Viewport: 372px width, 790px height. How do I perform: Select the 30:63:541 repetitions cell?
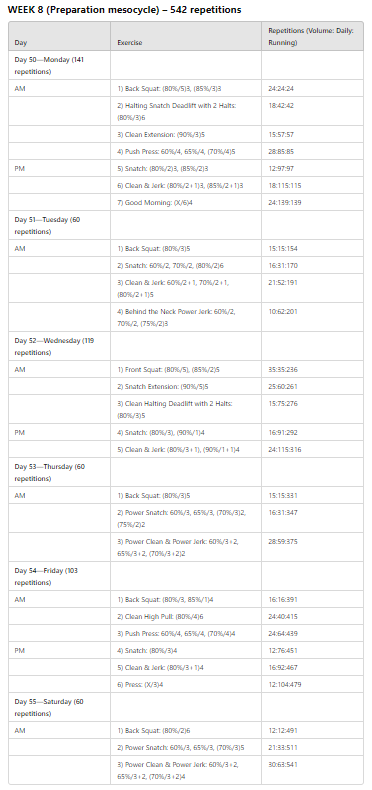point(312,770)
